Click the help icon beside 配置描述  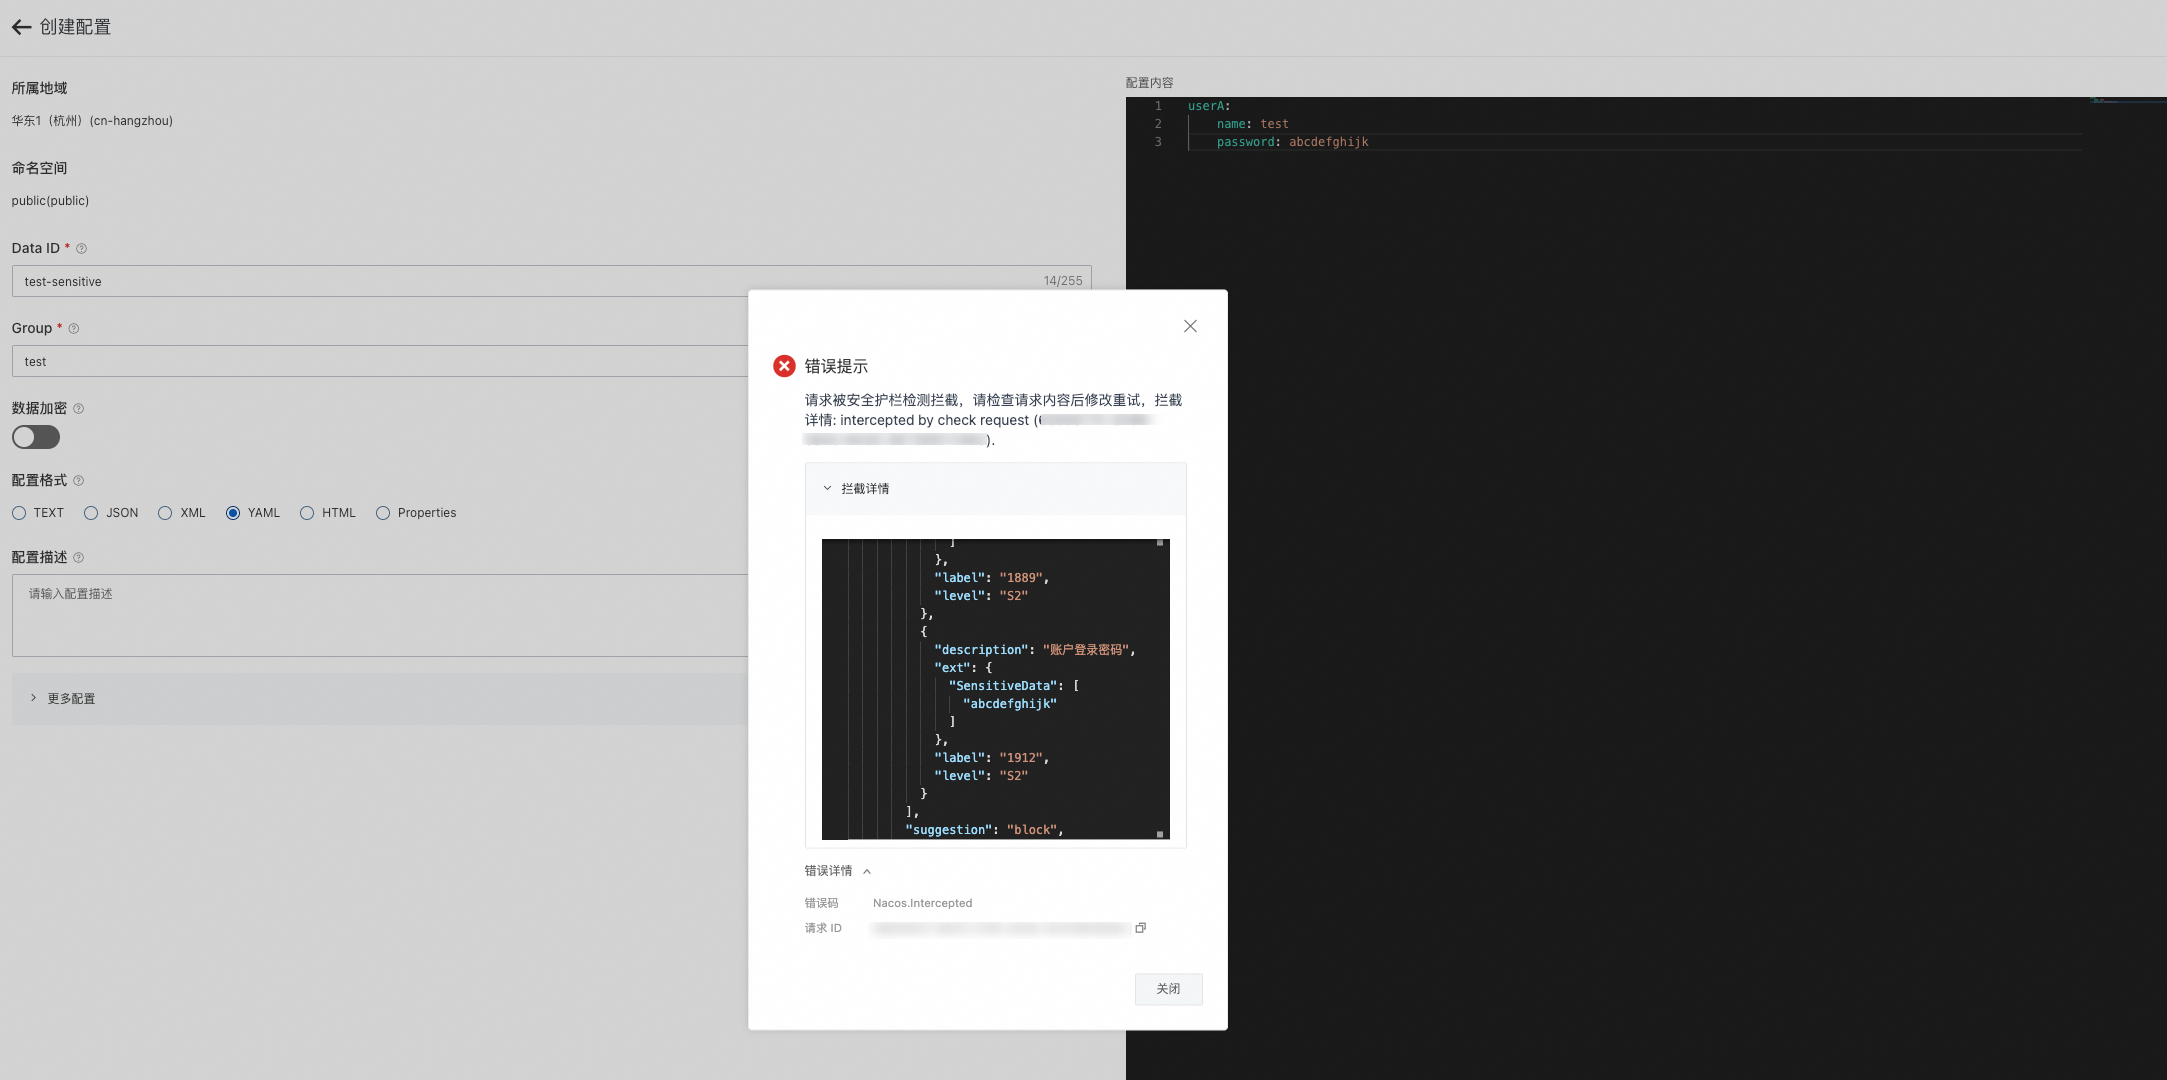[x=79, y=557]
